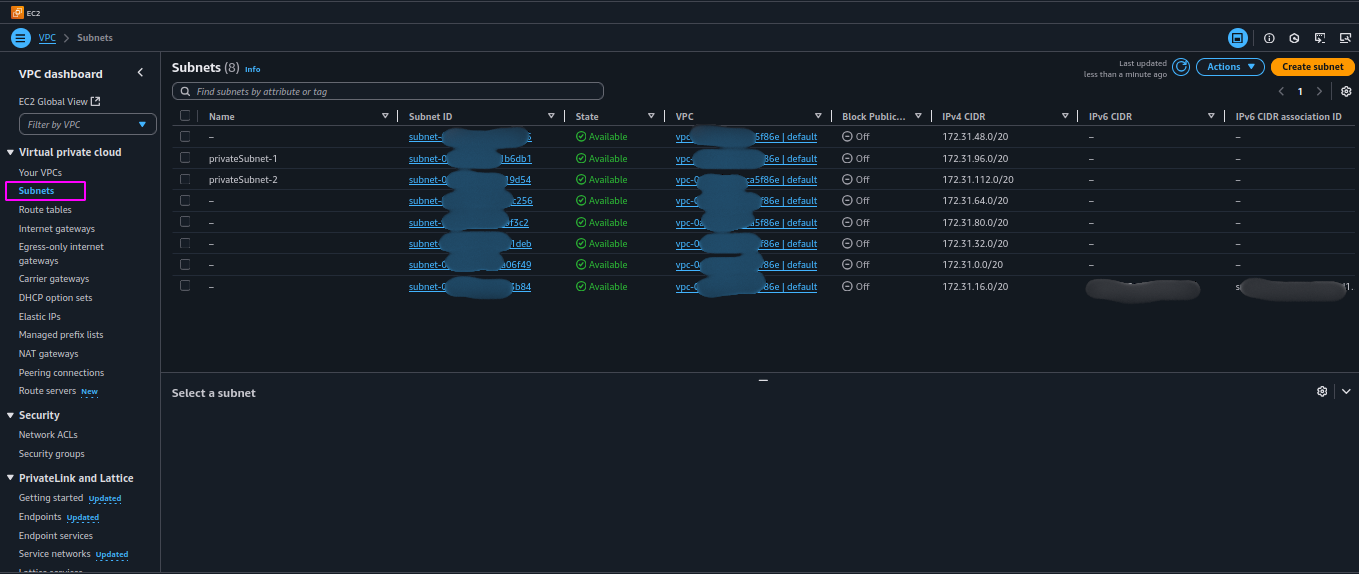Viewport: 1359px width, 574px height.
Task: Open Security groups in sidebar
Action: (x=52, y=454)
